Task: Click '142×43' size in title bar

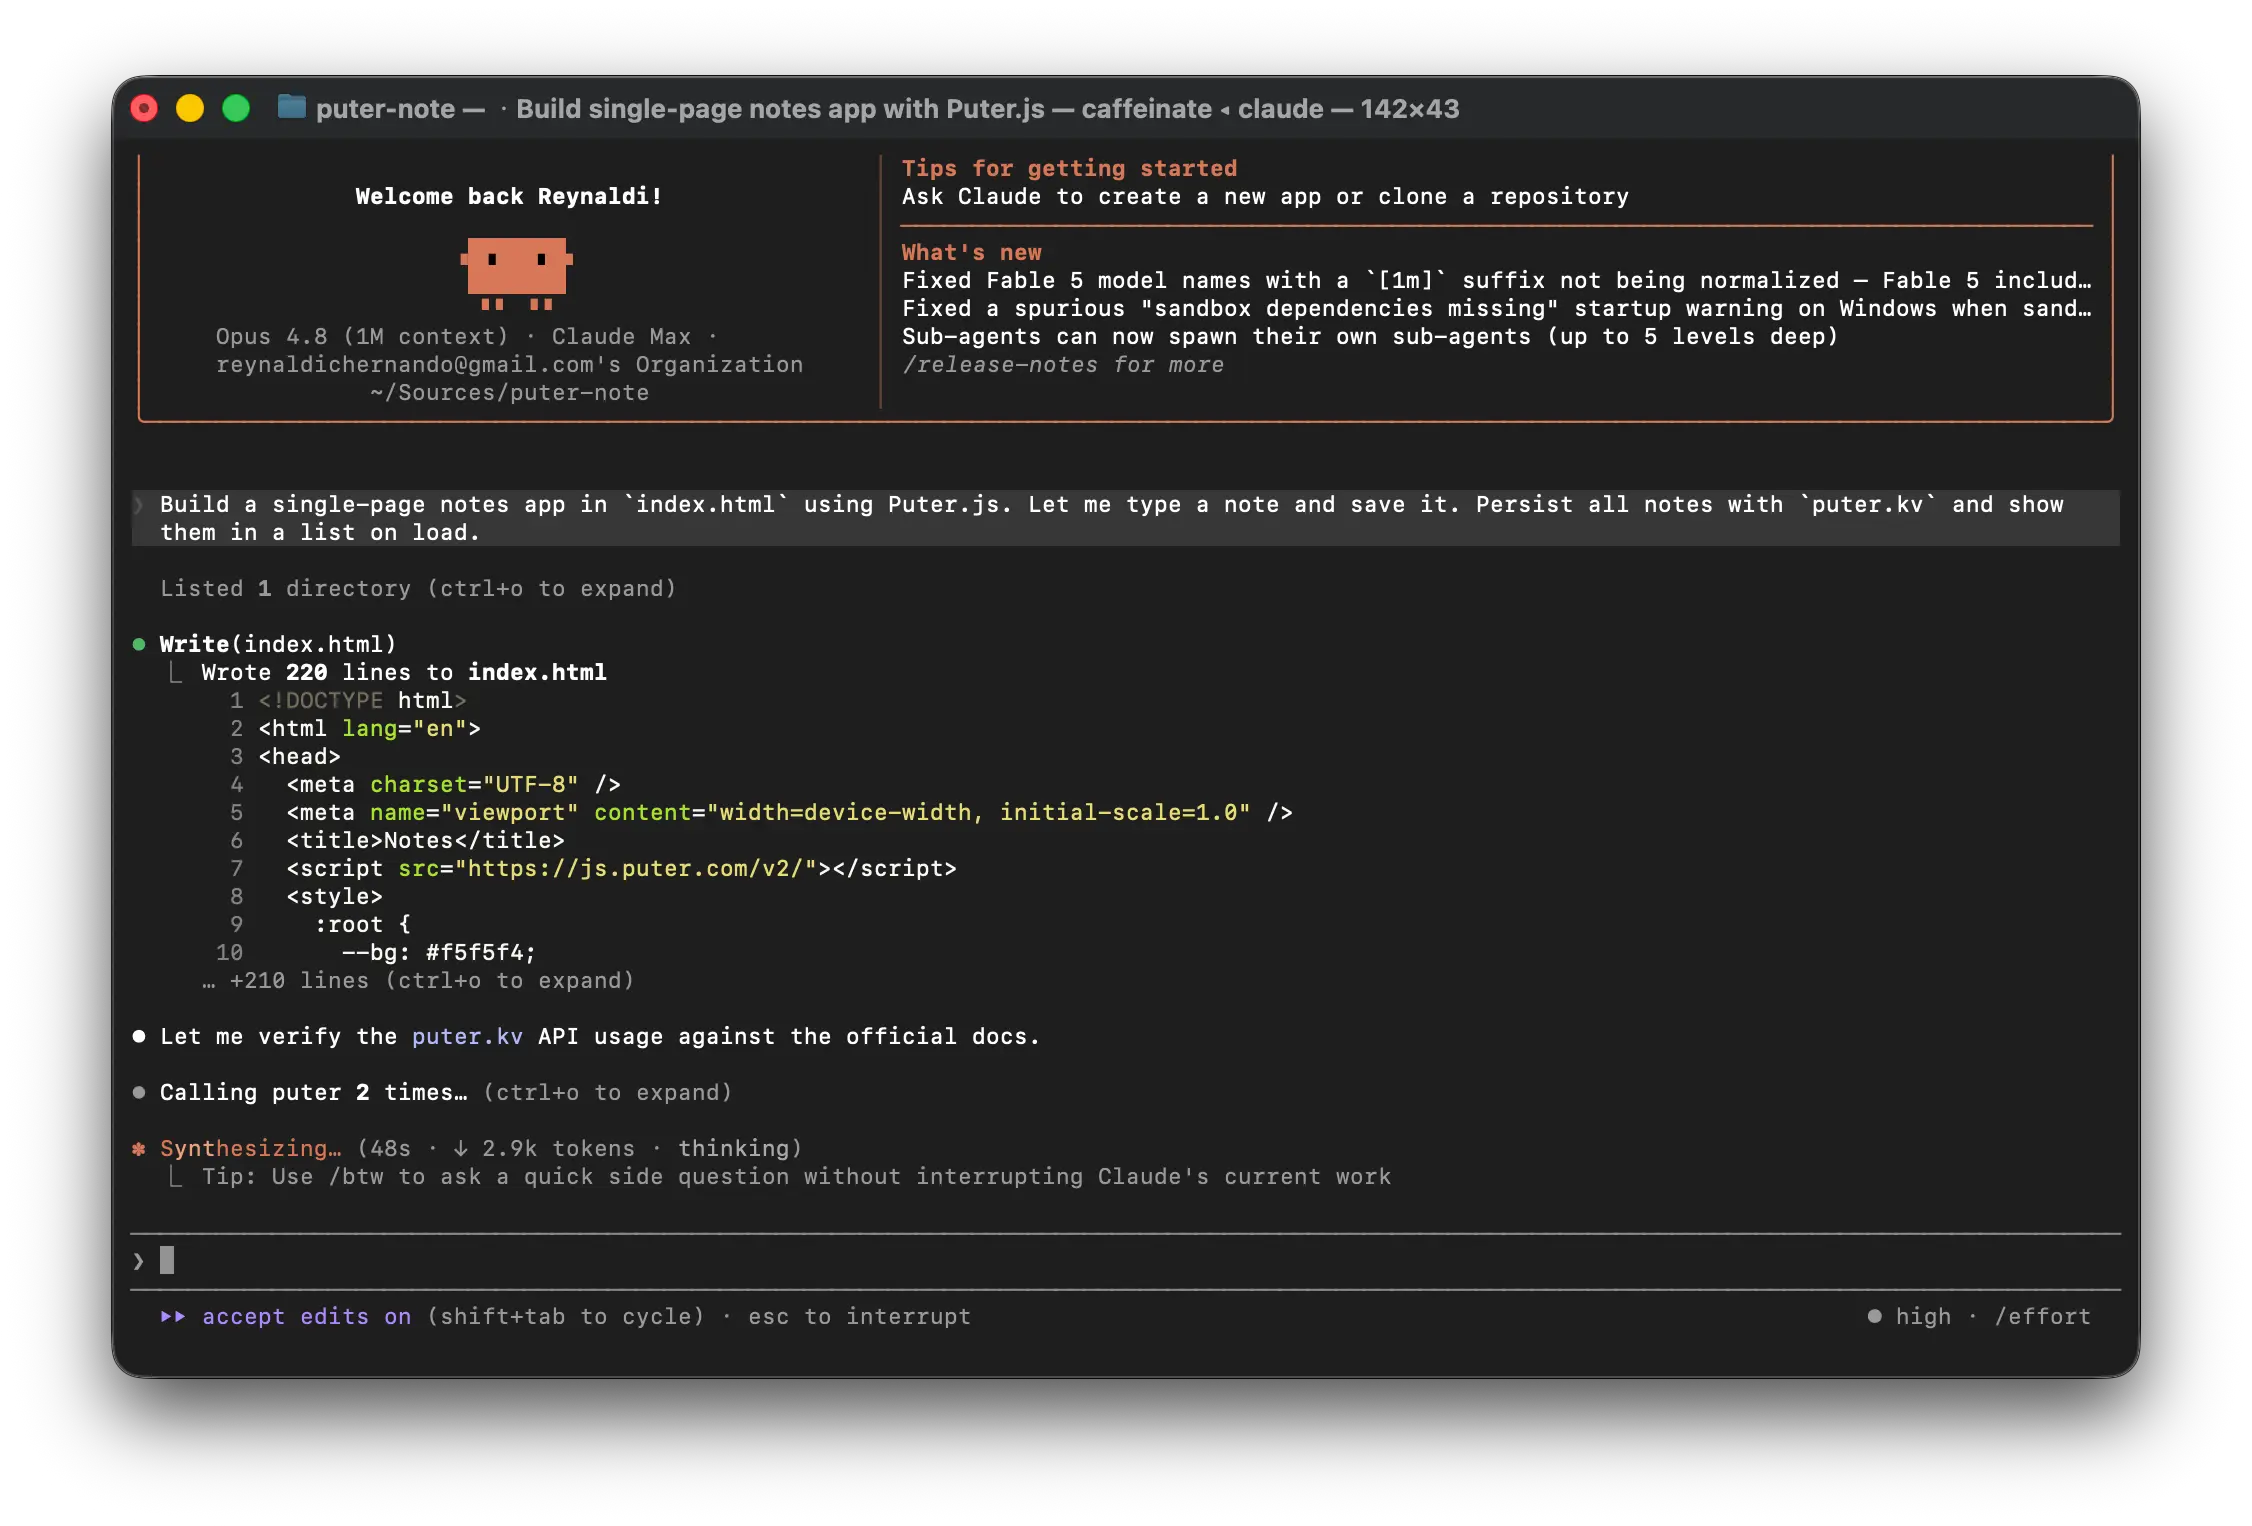Action: pyautogui.click(x=1410, y=108)
